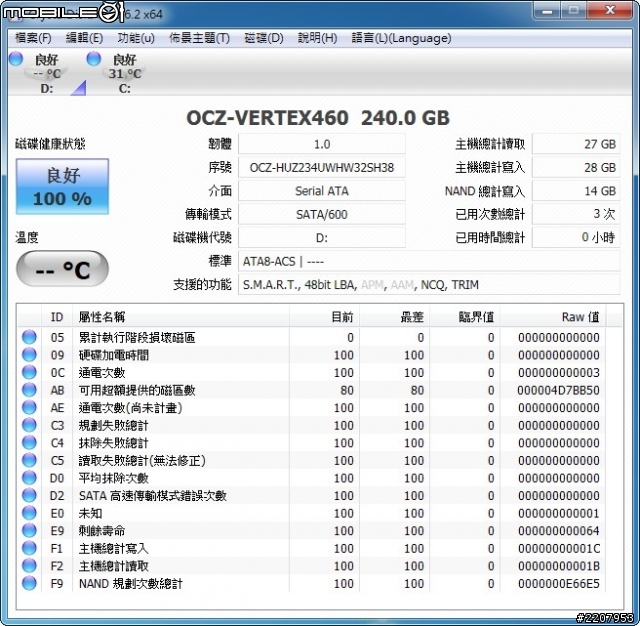Click raw value 000000000064
Screen dimensions: 640x626
pyautogui.click(x=558, y=531)
